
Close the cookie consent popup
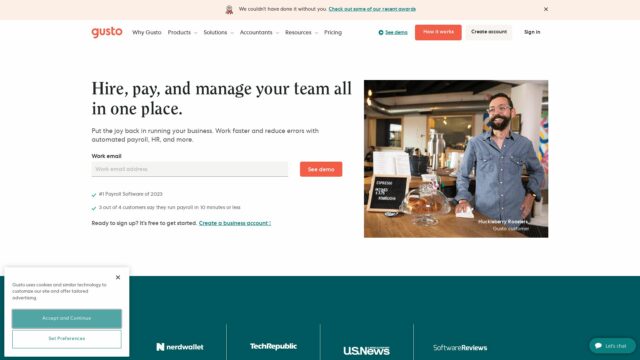118,277
